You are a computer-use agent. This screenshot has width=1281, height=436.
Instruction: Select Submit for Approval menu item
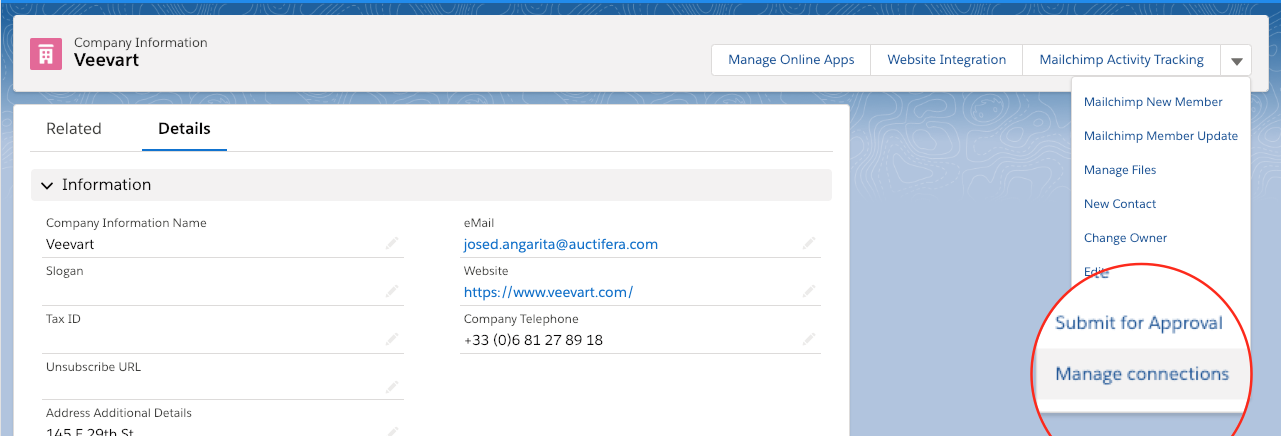1138,323
